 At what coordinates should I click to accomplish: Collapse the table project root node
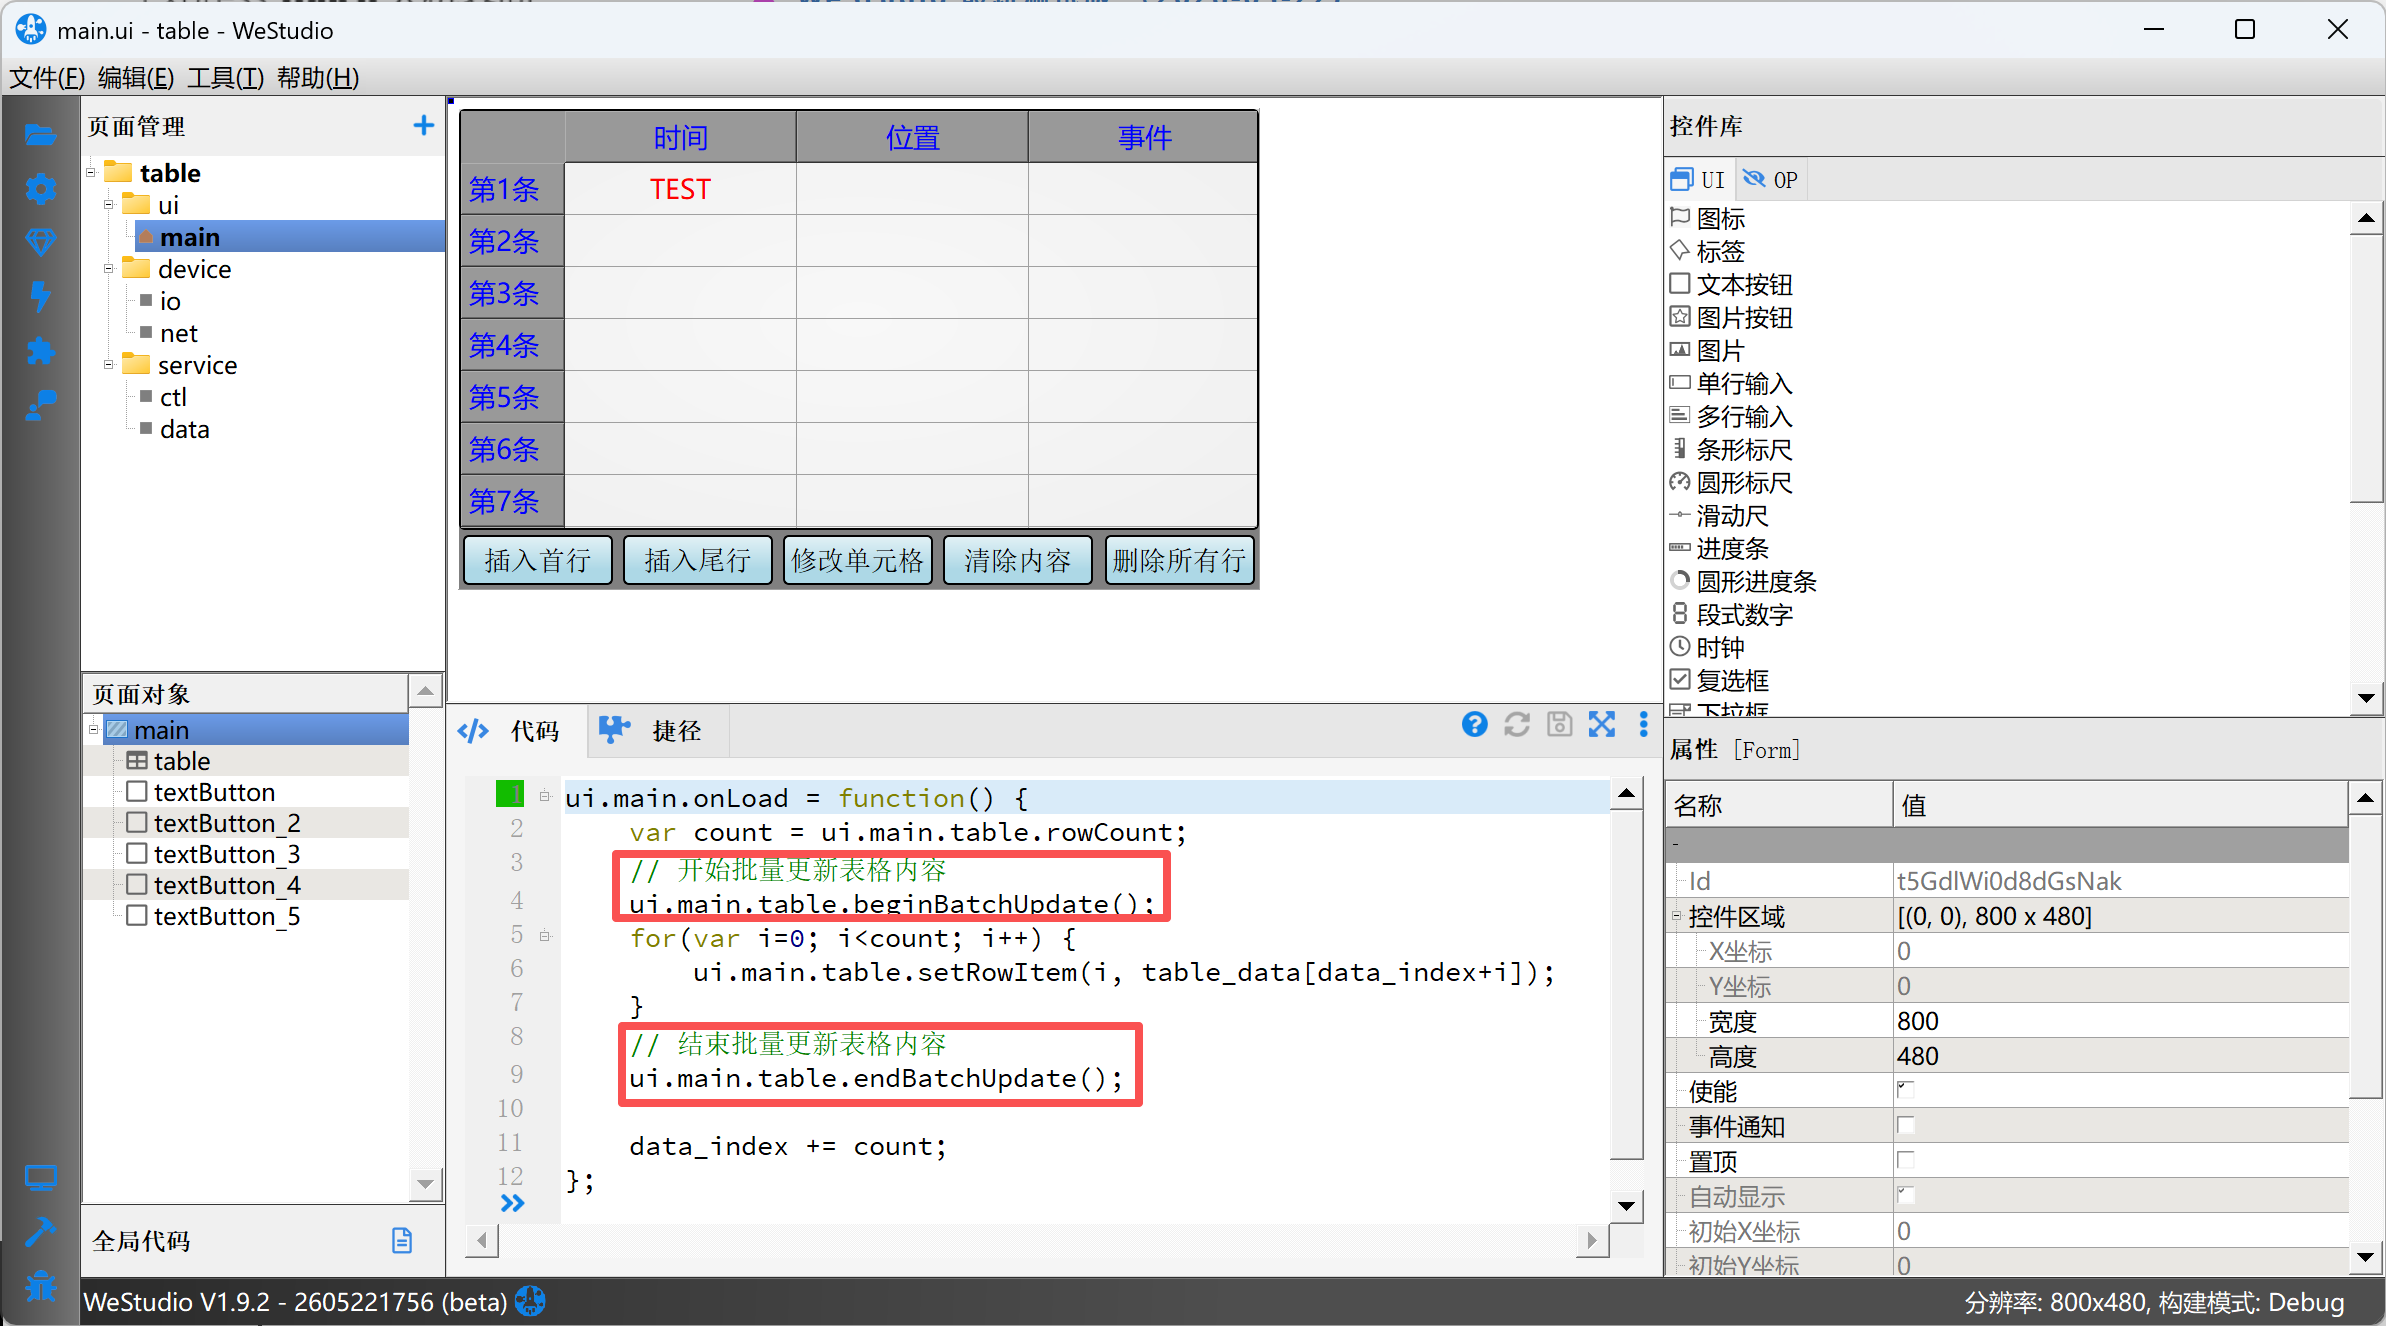(x=91, y=173)
